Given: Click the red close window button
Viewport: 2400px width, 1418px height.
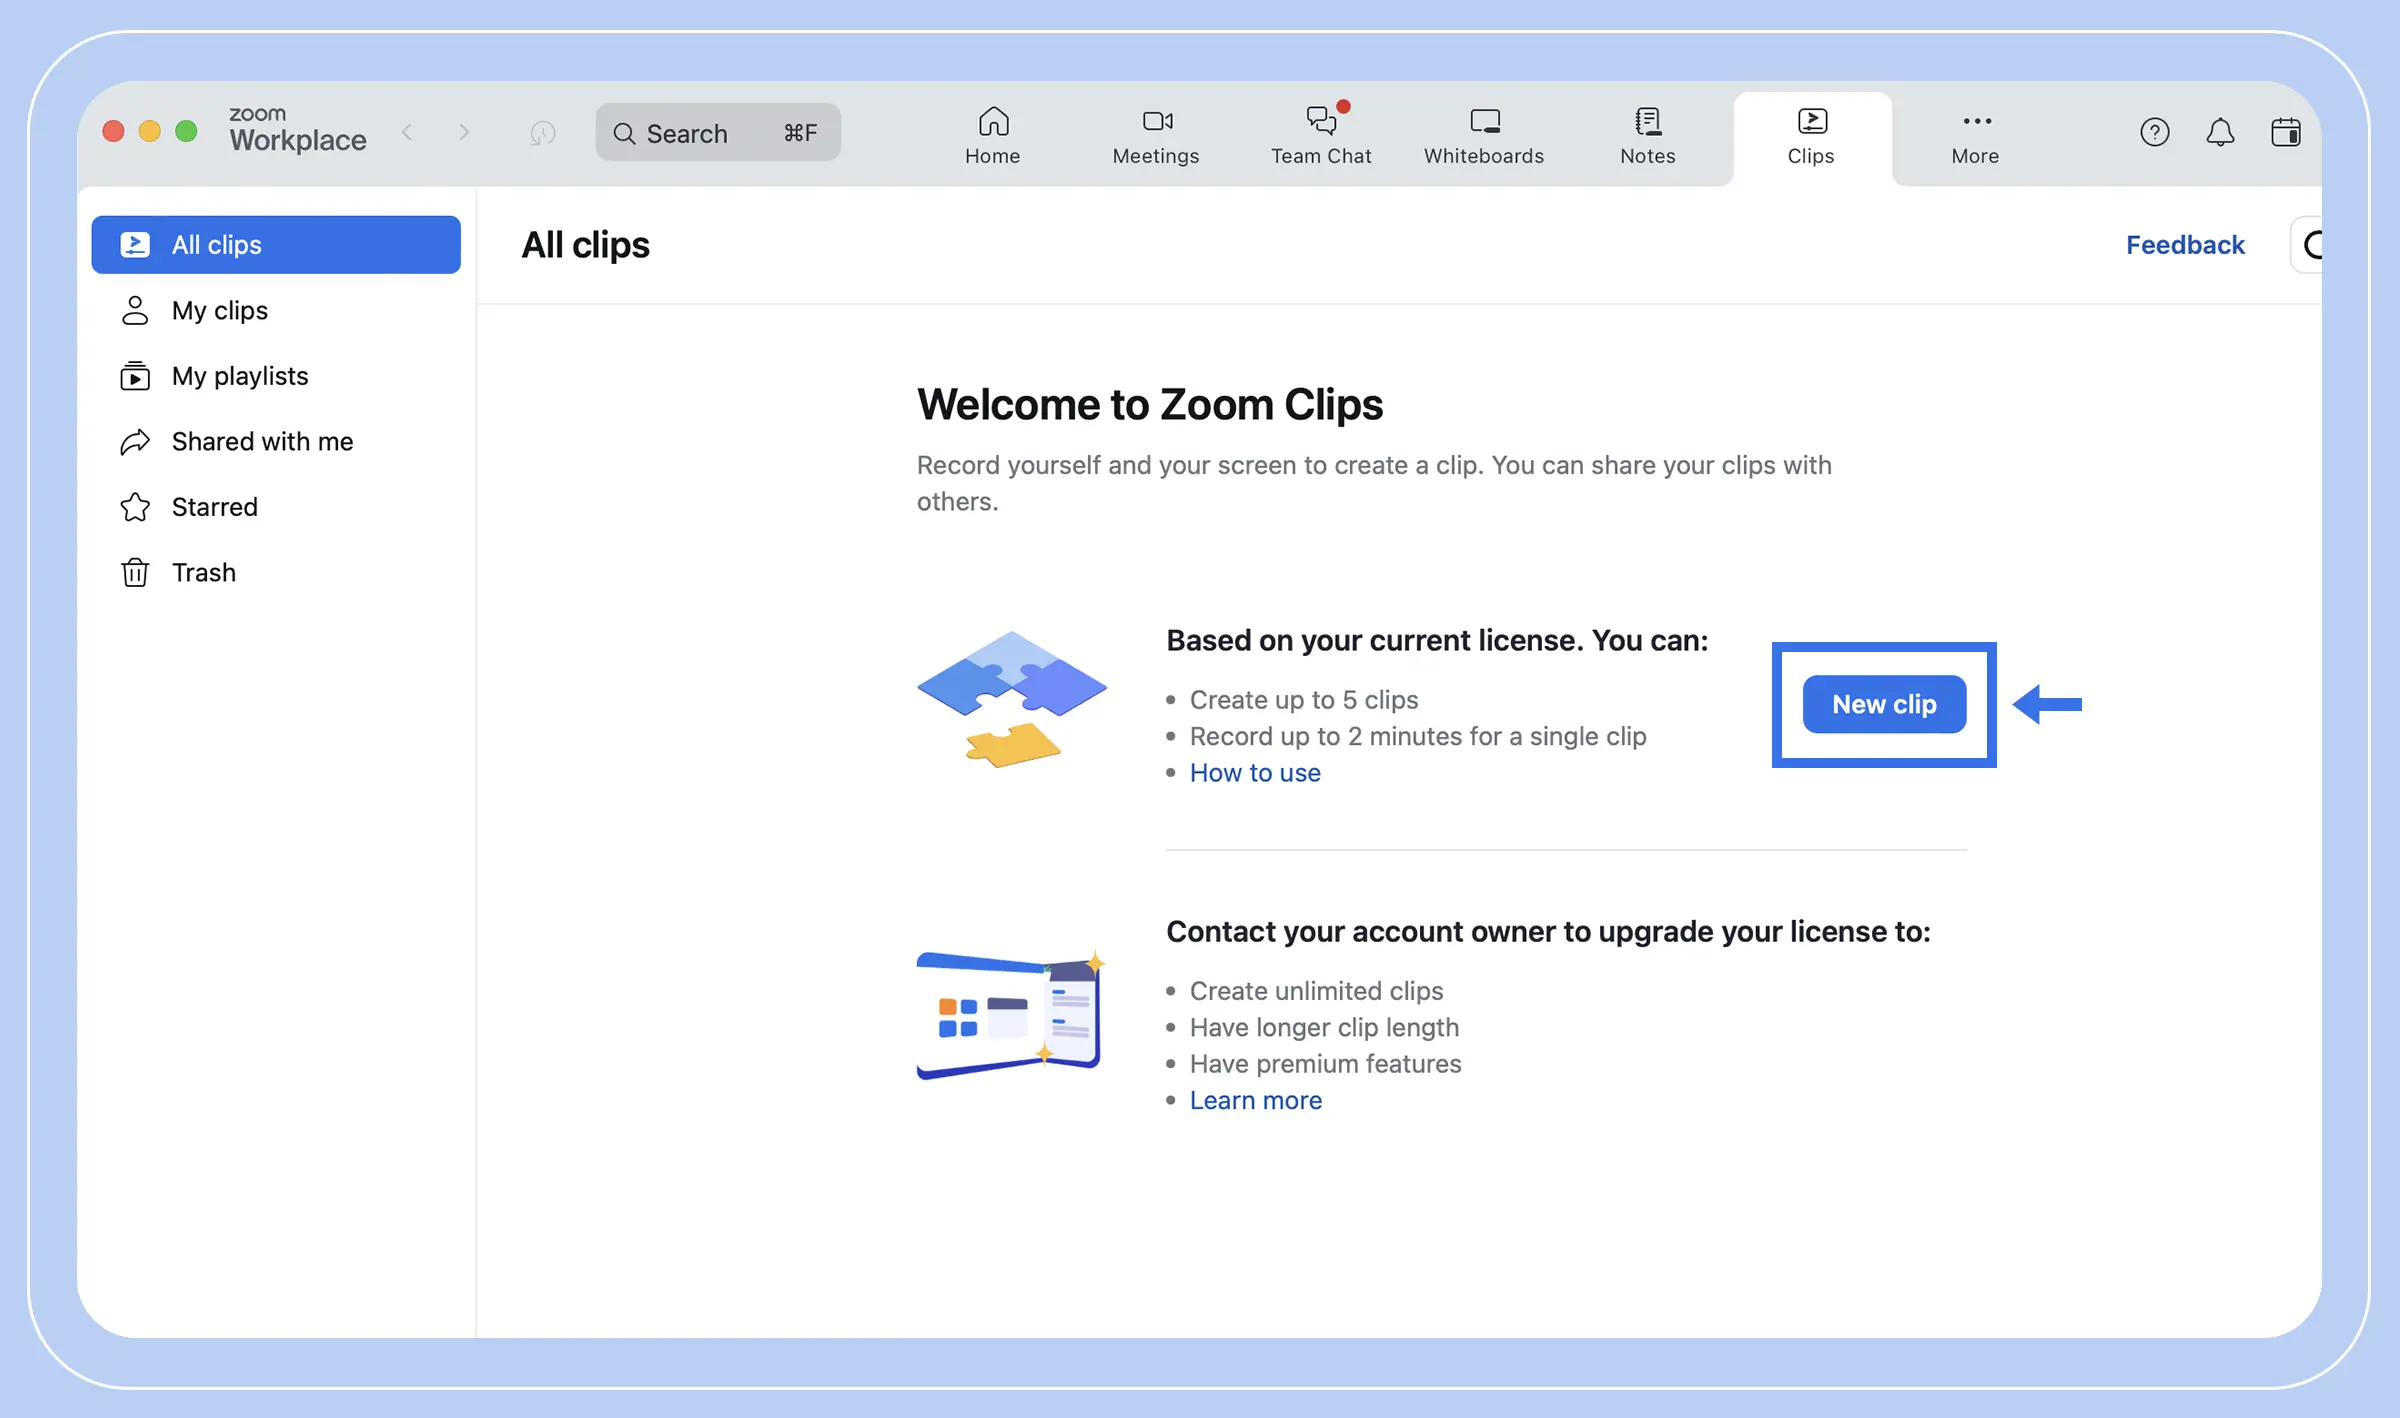Looking at the screenshot, I should click(113, 131).
